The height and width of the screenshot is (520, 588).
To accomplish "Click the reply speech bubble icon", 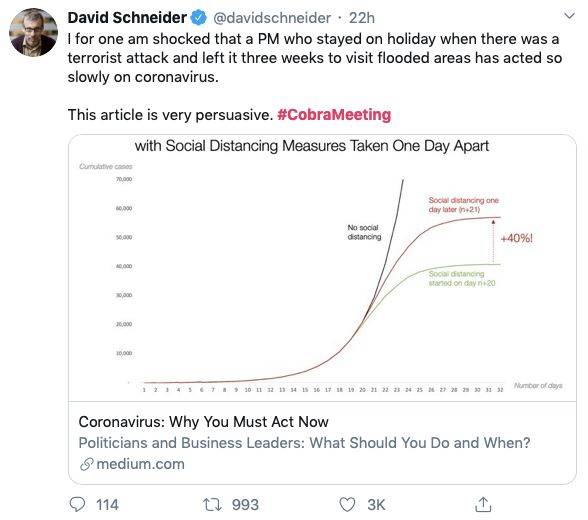I will 77,504.
